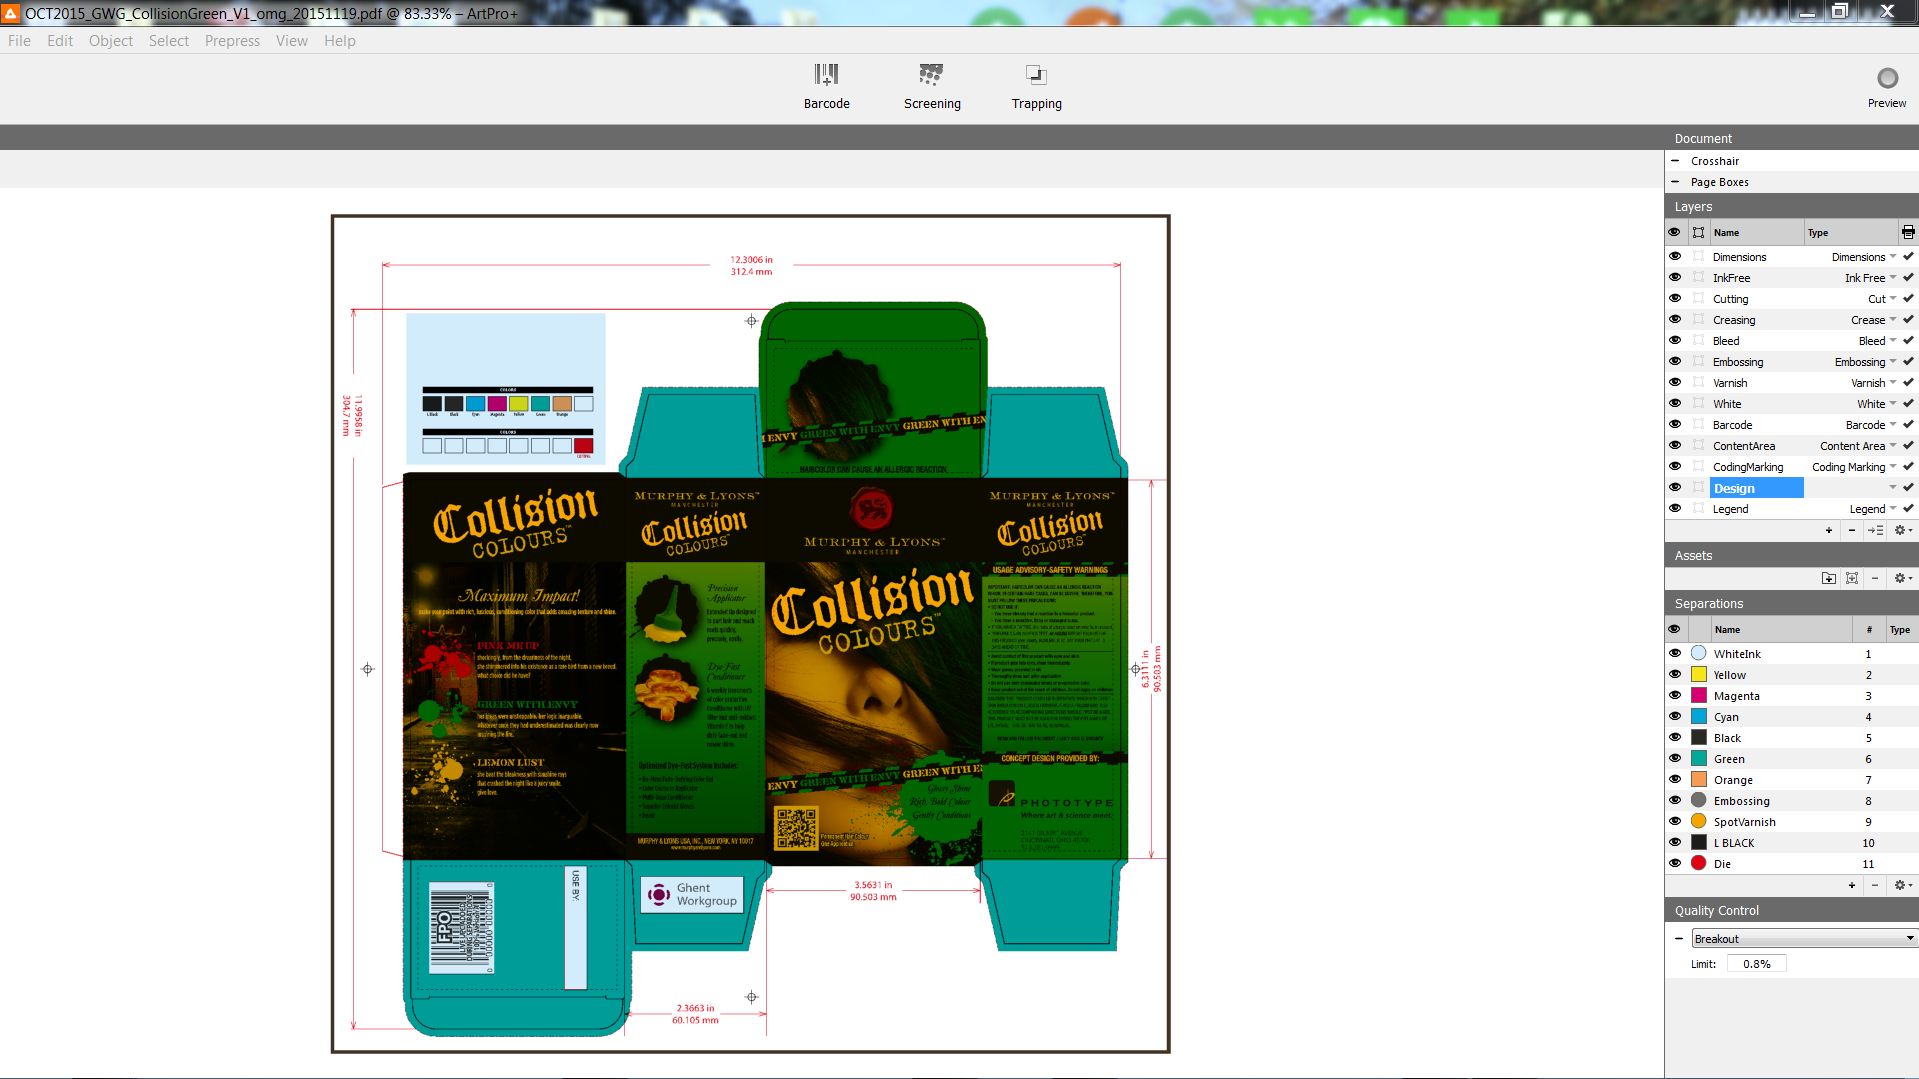Open the Edit menu
Screen dimensions: 1919x1079
tap(60, 41)
